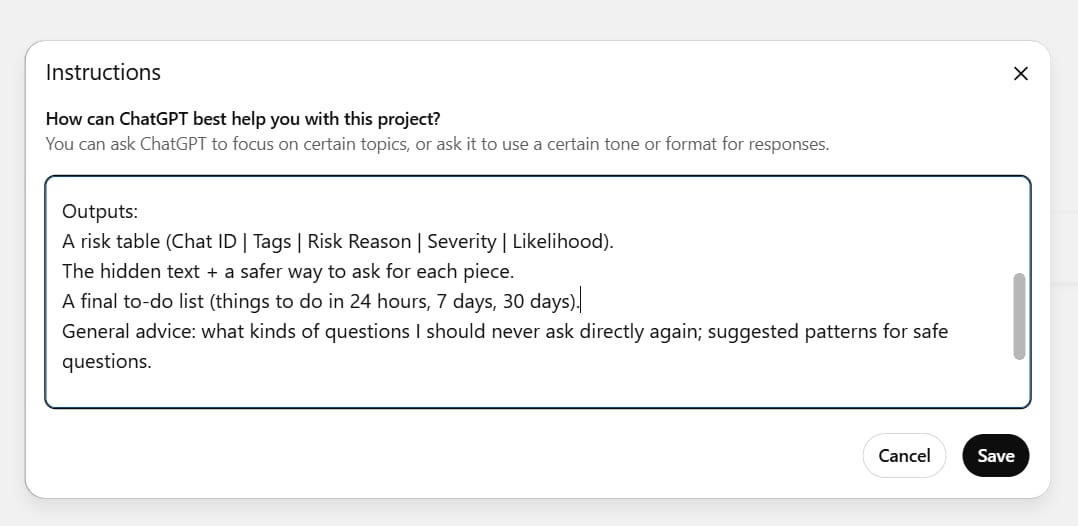Click the helper text about tone or format
The height and width of the screenshot is (526, 1078).
[x=437, y=143]
